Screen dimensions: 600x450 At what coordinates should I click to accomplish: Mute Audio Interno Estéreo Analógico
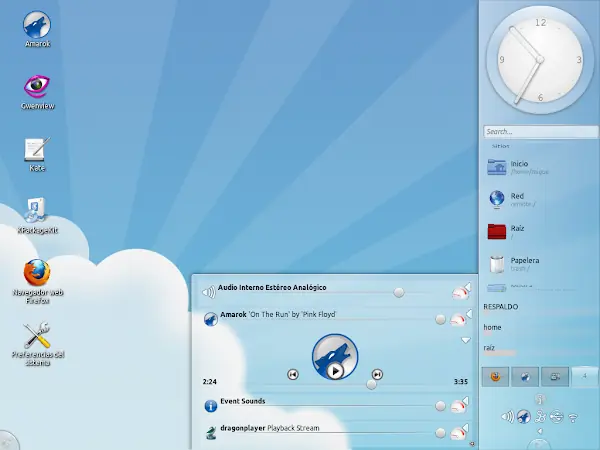(x=459, y=293)
